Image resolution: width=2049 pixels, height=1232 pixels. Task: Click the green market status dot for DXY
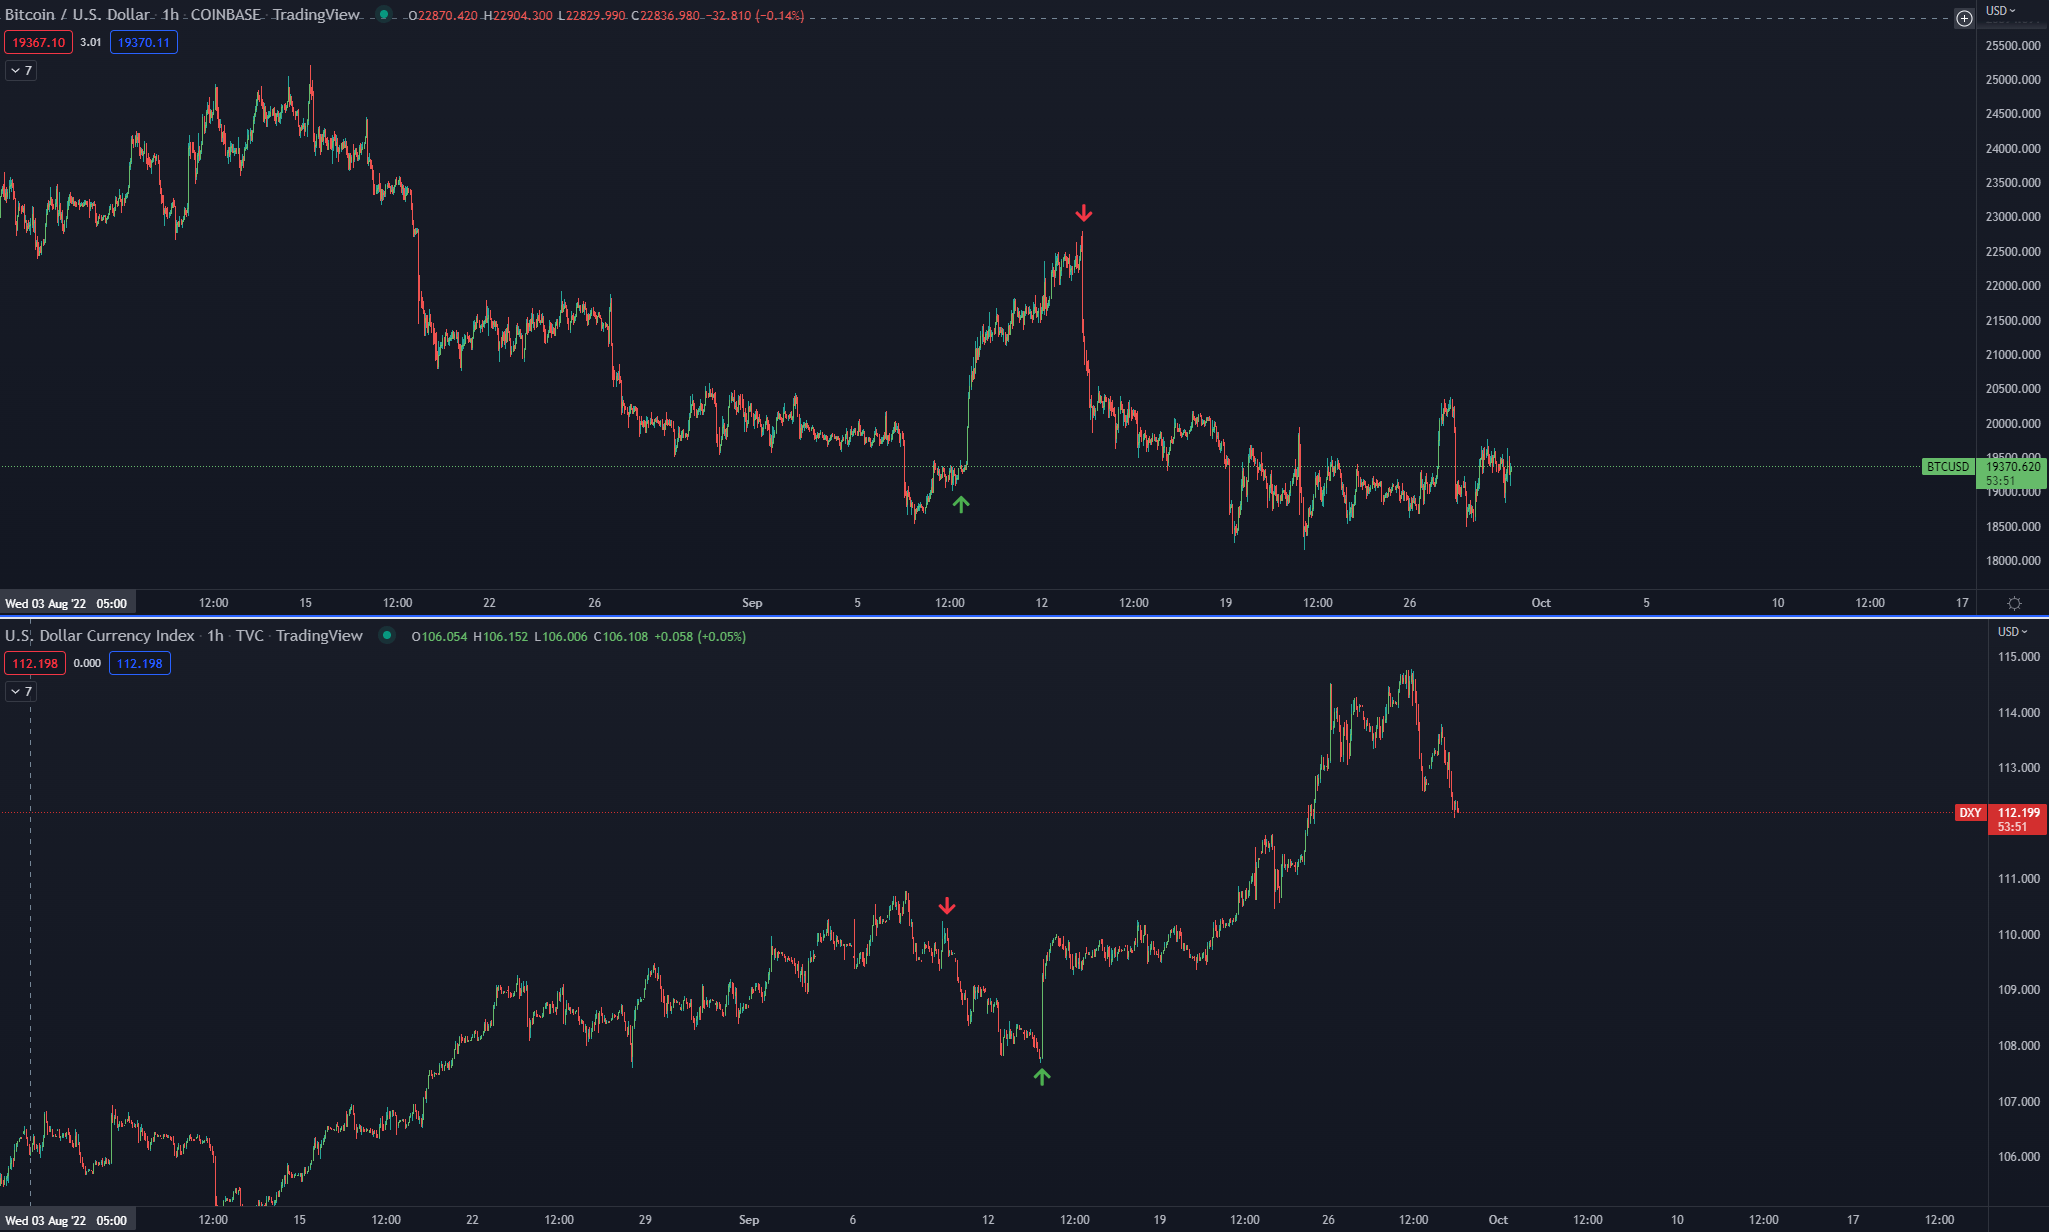pyautogui.click(x=387, y=636)
